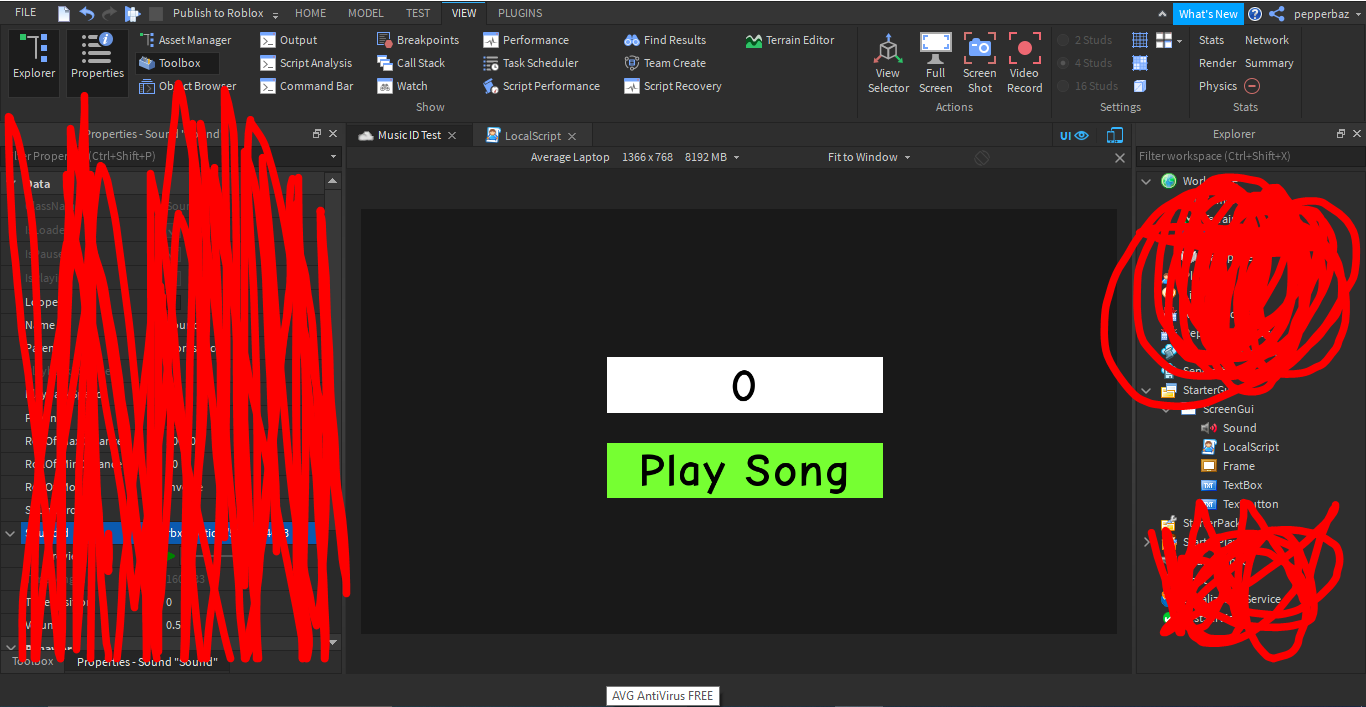Switch to the Music ID Test tab
1366x707 pixels.
pyautogui.click(x=404, y=134)
